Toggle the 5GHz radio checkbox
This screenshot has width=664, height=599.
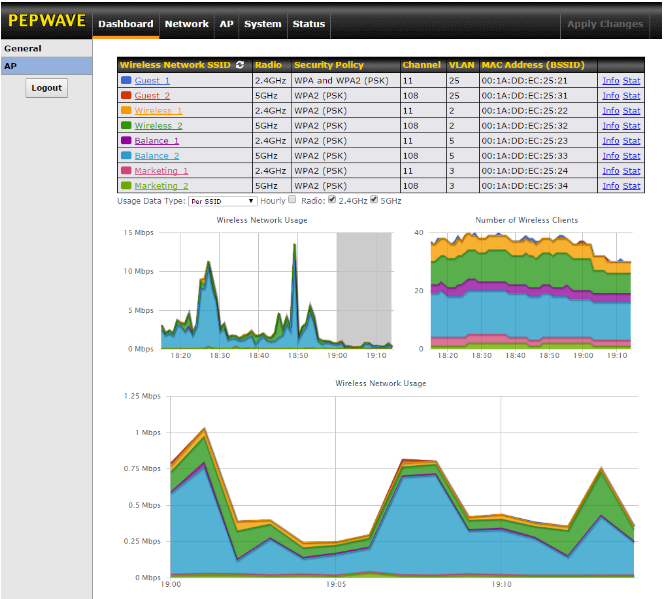(374, 201)
